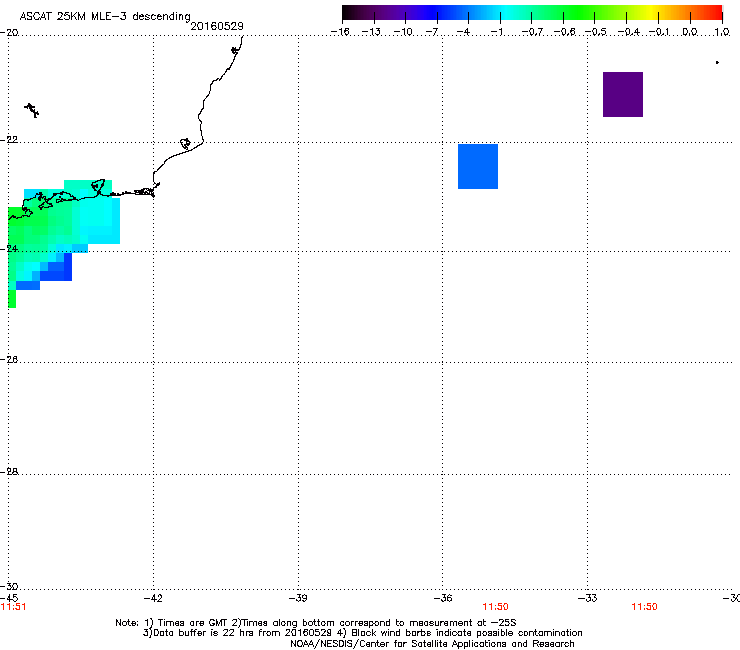
Task: Select colorbar label -0.7
Action: click(532, 32)
